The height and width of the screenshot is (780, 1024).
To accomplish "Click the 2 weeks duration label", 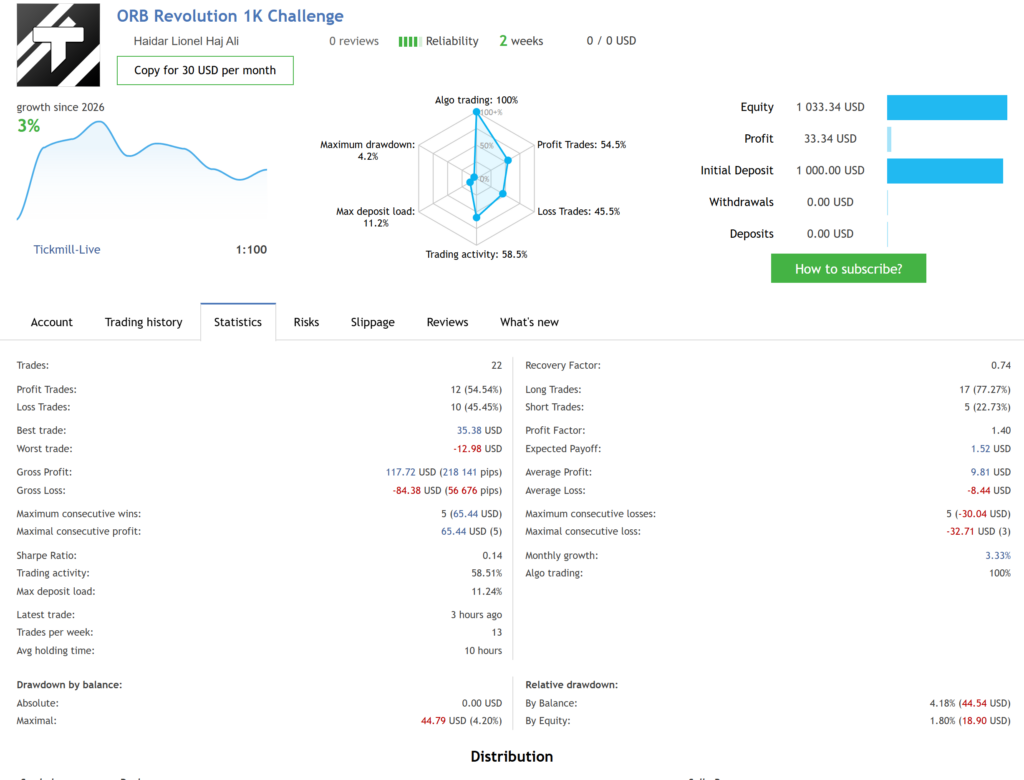I will [521, 41].
